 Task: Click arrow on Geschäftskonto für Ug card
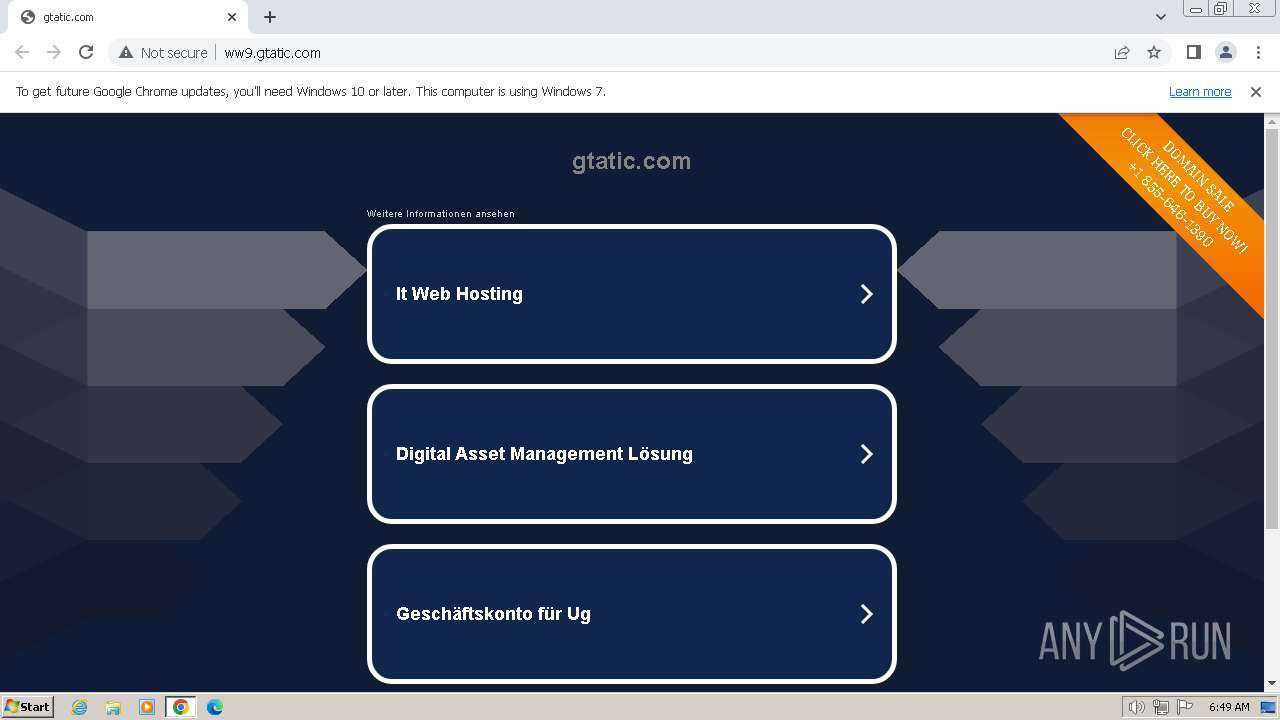point(867,614)
